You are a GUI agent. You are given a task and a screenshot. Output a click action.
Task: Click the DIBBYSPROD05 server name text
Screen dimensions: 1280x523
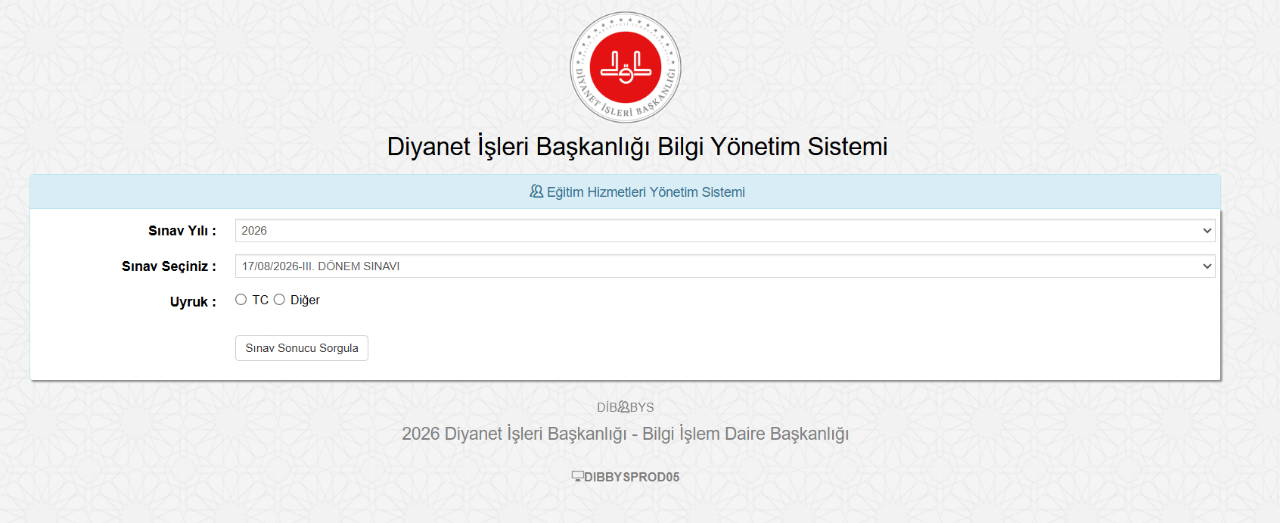point(632,477)
